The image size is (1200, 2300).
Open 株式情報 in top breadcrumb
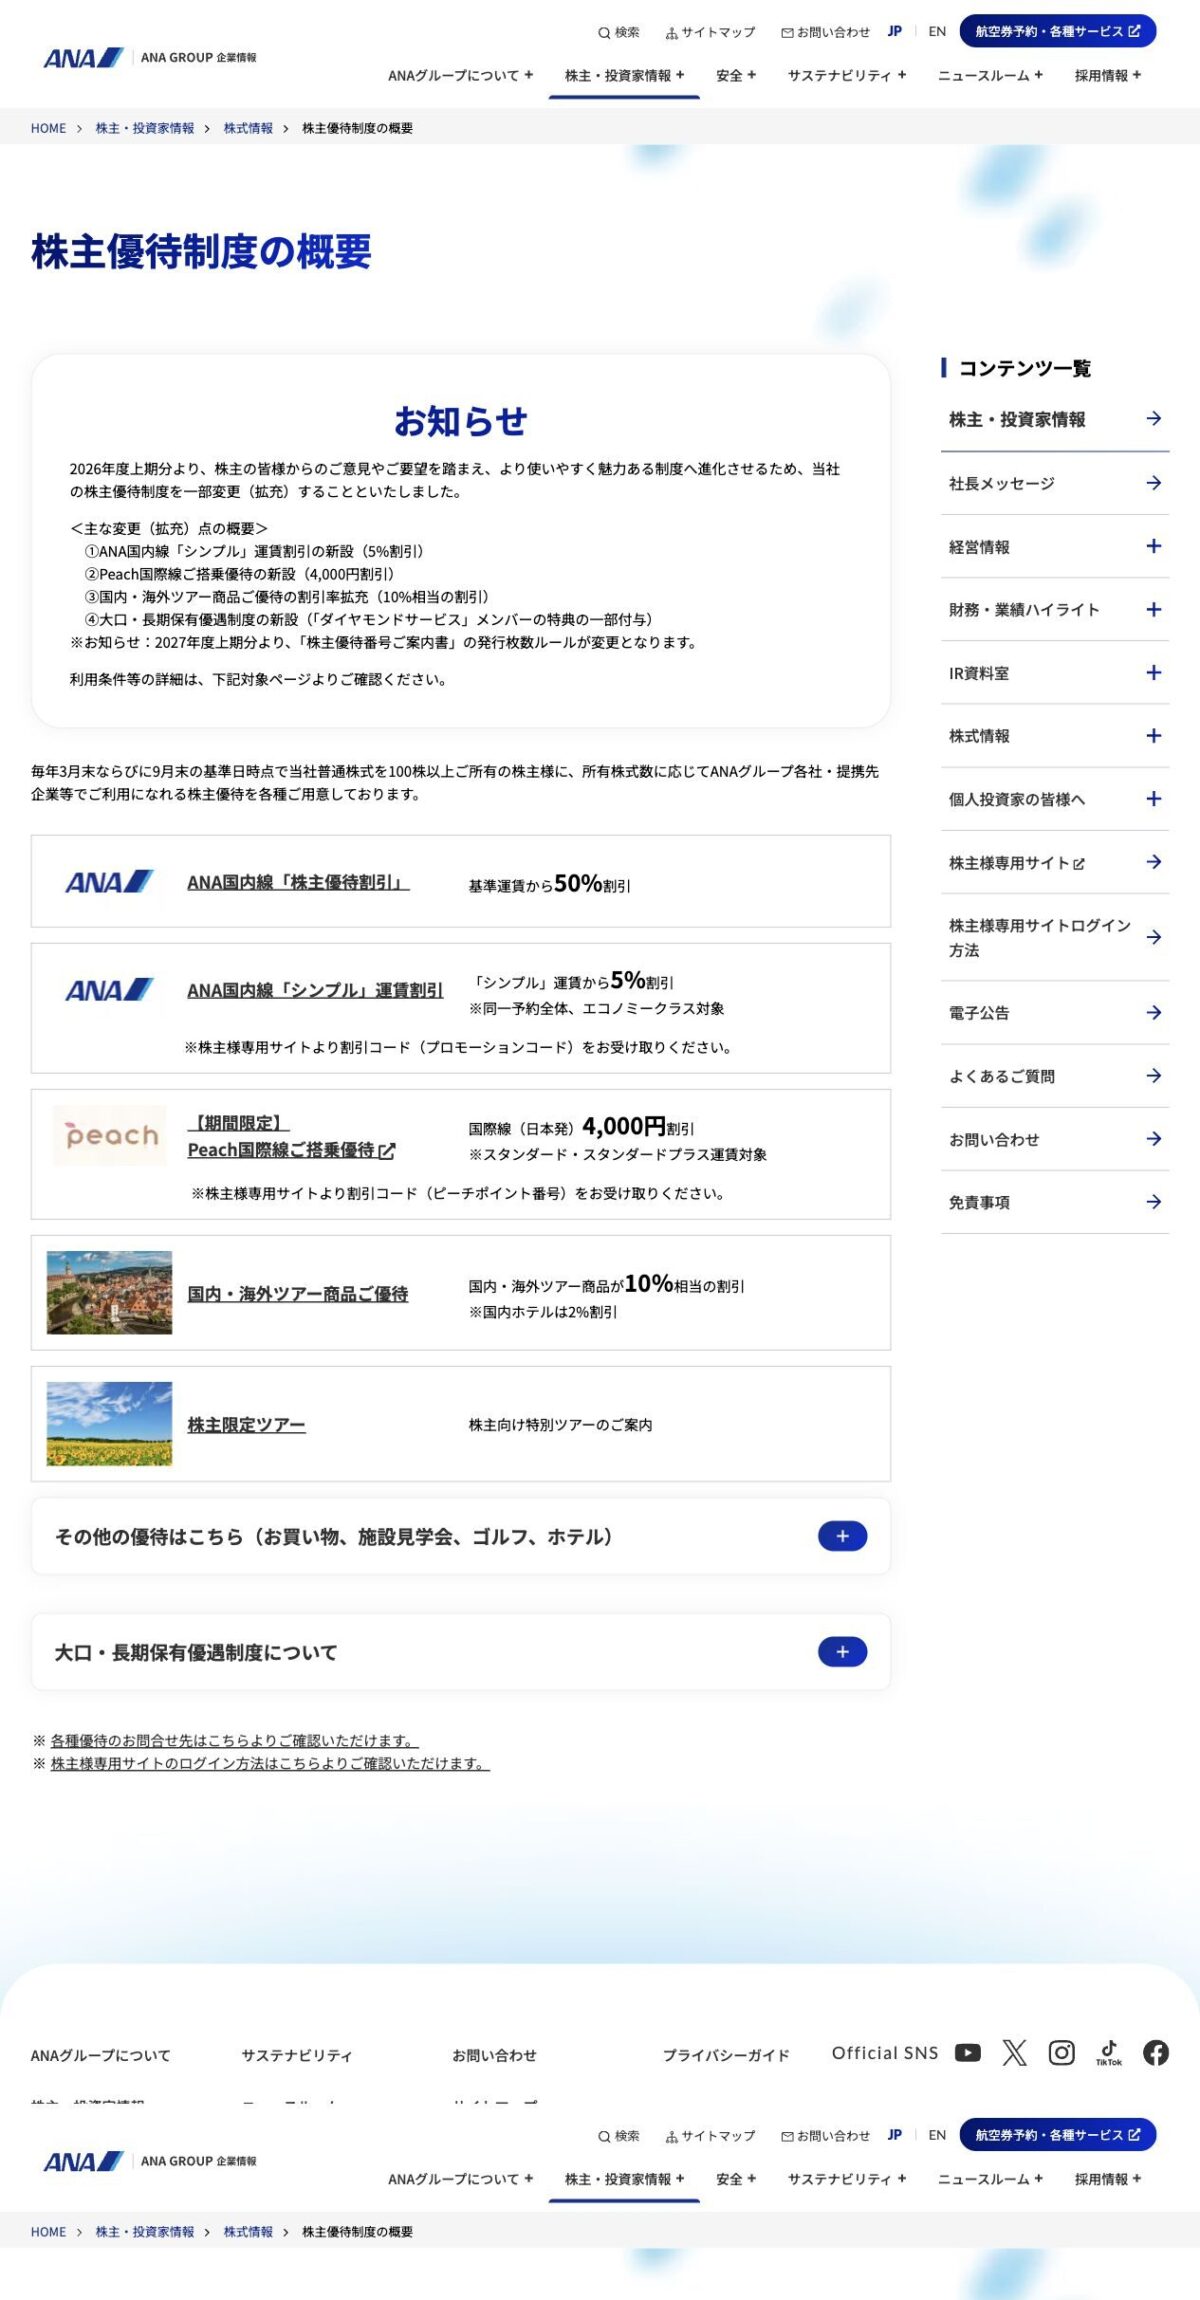248,128
